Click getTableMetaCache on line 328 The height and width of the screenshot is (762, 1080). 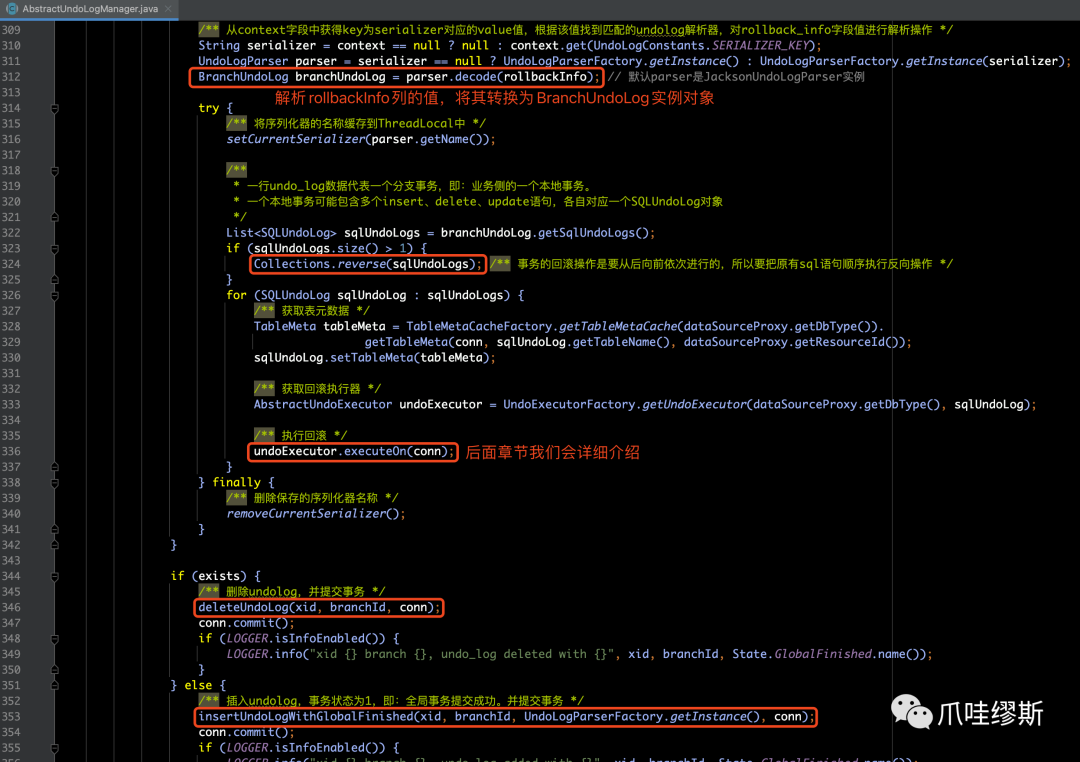(x=618, y=327)
